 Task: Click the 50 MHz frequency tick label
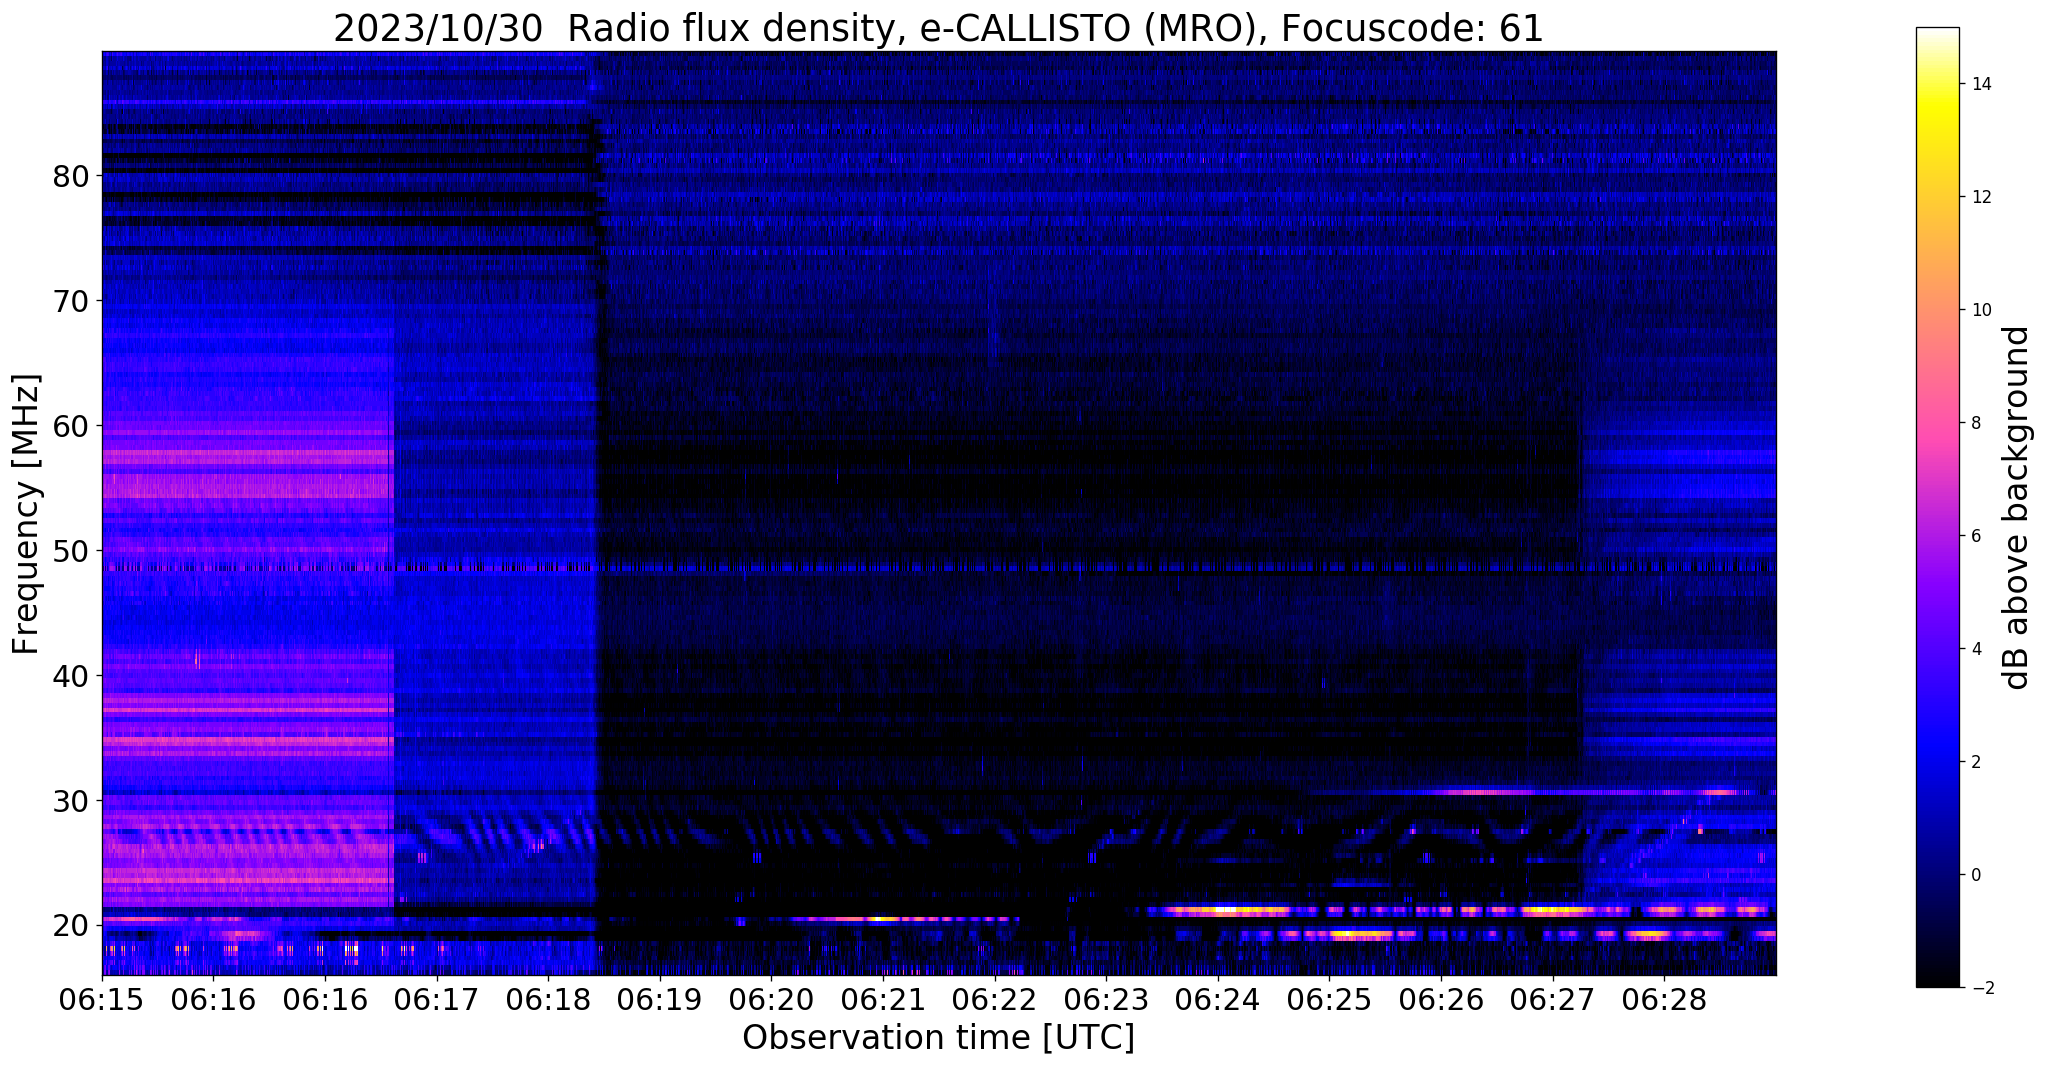pos(70,551)
